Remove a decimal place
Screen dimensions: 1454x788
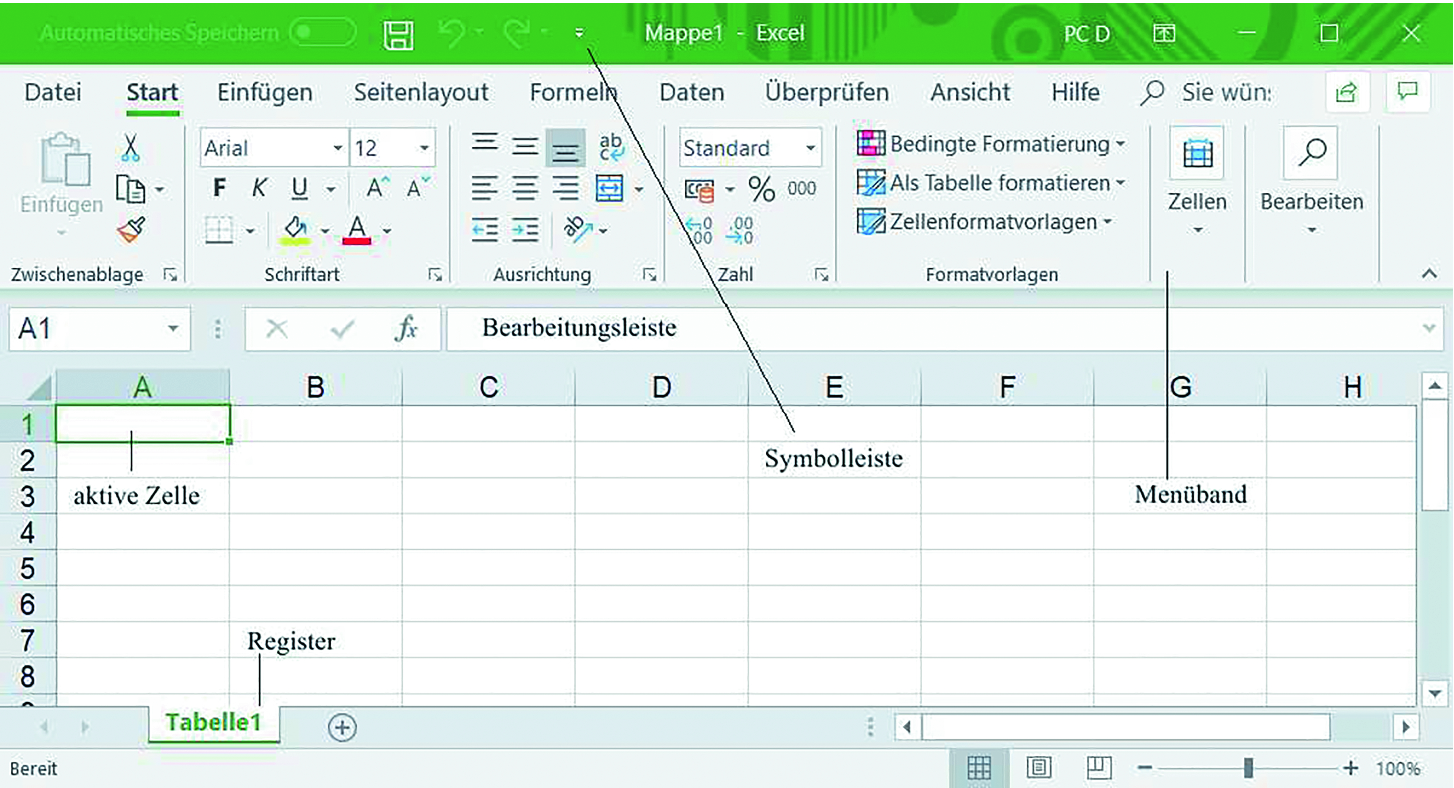740,231
